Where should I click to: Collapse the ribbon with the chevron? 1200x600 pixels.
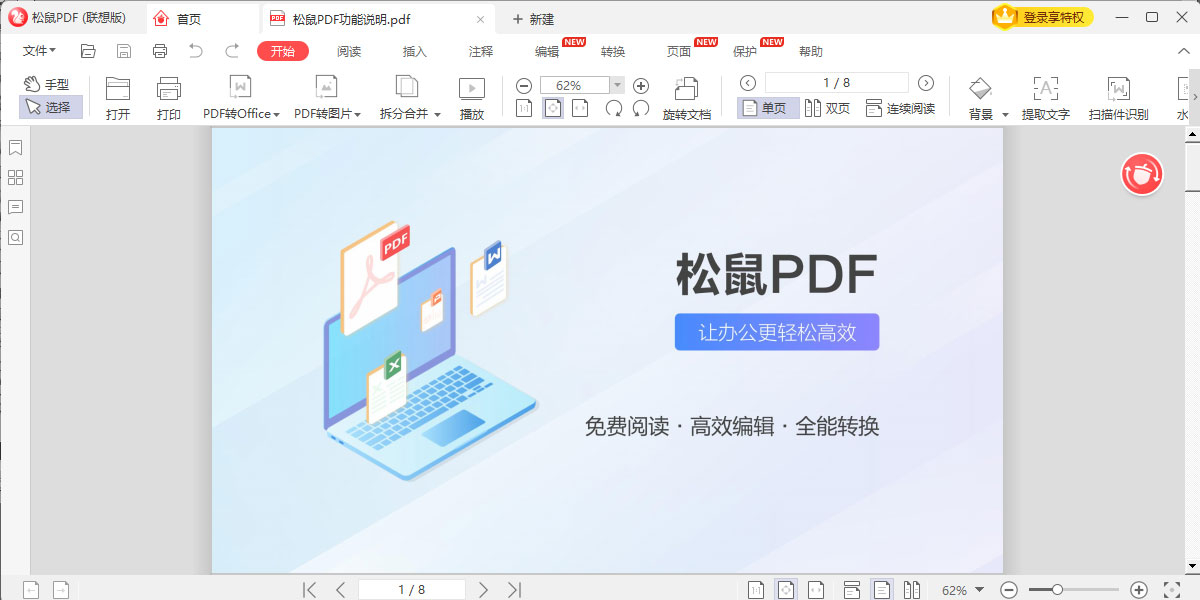[x=1184, y=51]
